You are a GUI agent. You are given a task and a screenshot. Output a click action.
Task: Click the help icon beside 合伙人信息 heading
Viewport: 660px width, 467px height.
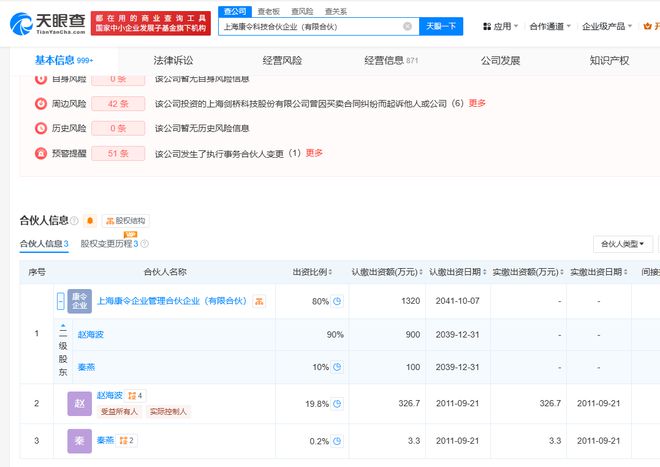74,221
